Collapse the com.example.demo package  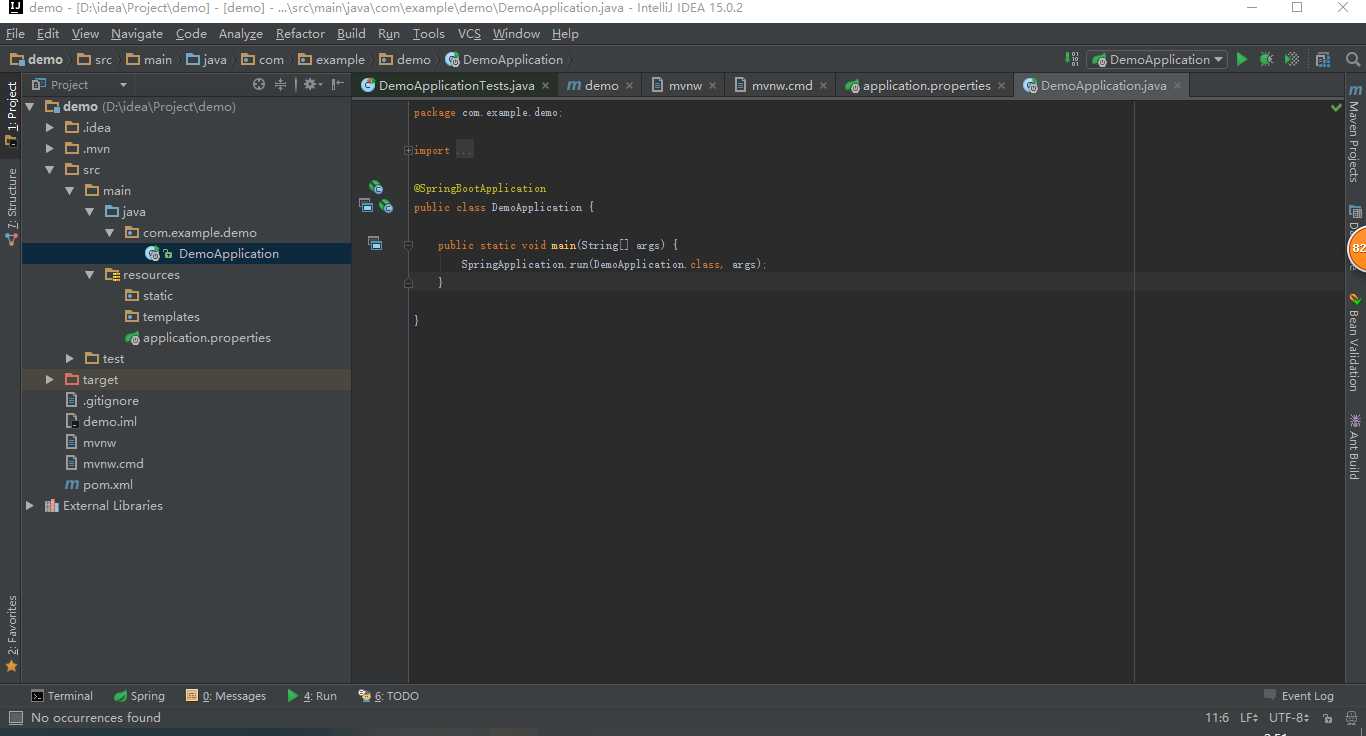pyautogui.click(x=110, y=232)
